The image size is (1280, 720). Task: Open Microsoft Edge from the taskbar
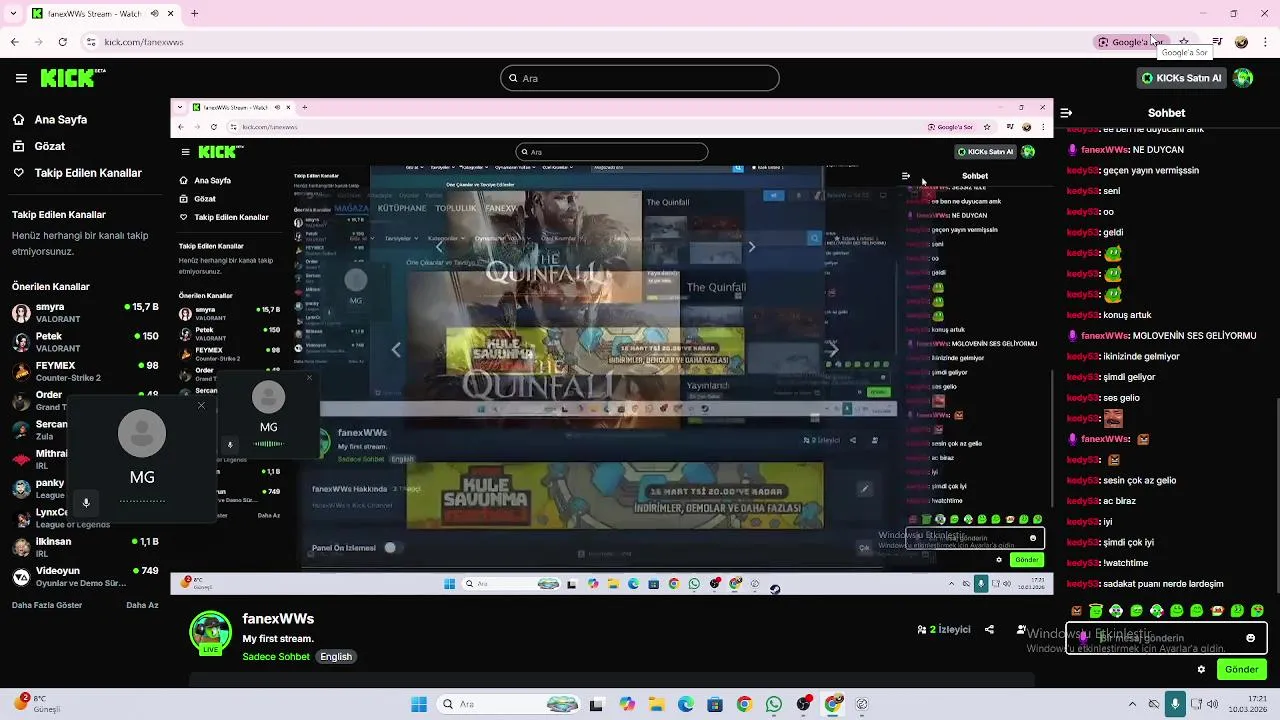(686, 704)
